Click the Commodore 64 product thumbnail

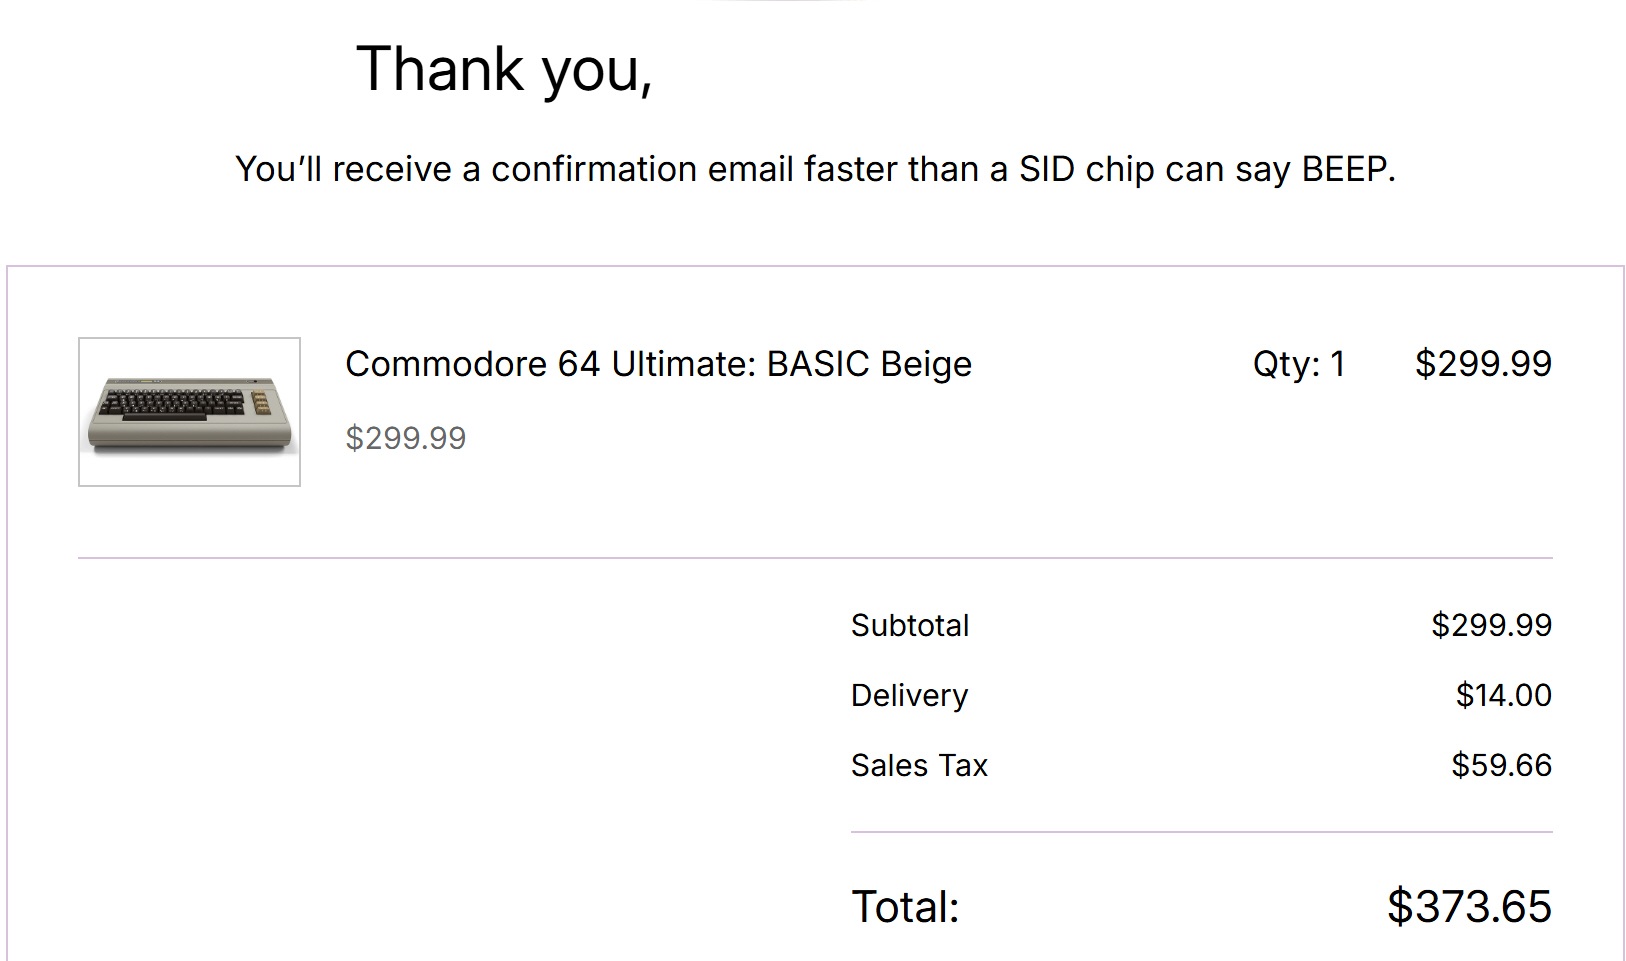pos(189,412)
